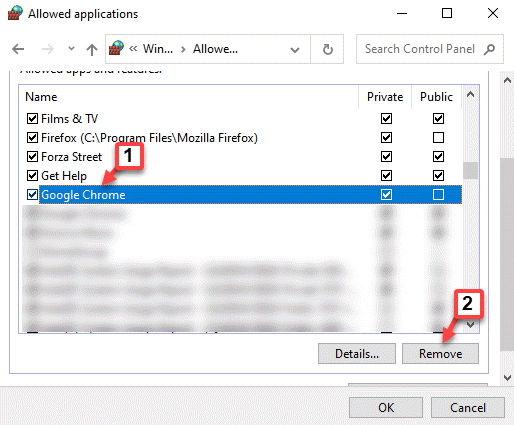
Task: Uncheck the Get Help app checkbox
Action: click(32, 175)
